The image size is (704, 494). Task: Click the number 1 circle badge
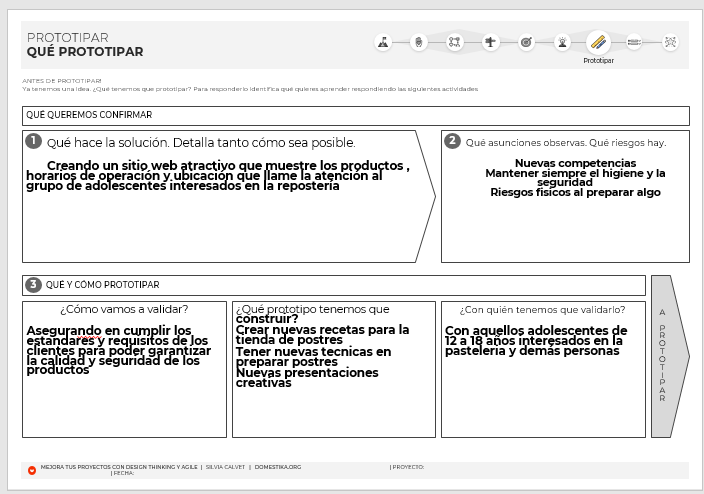(33, 141)
